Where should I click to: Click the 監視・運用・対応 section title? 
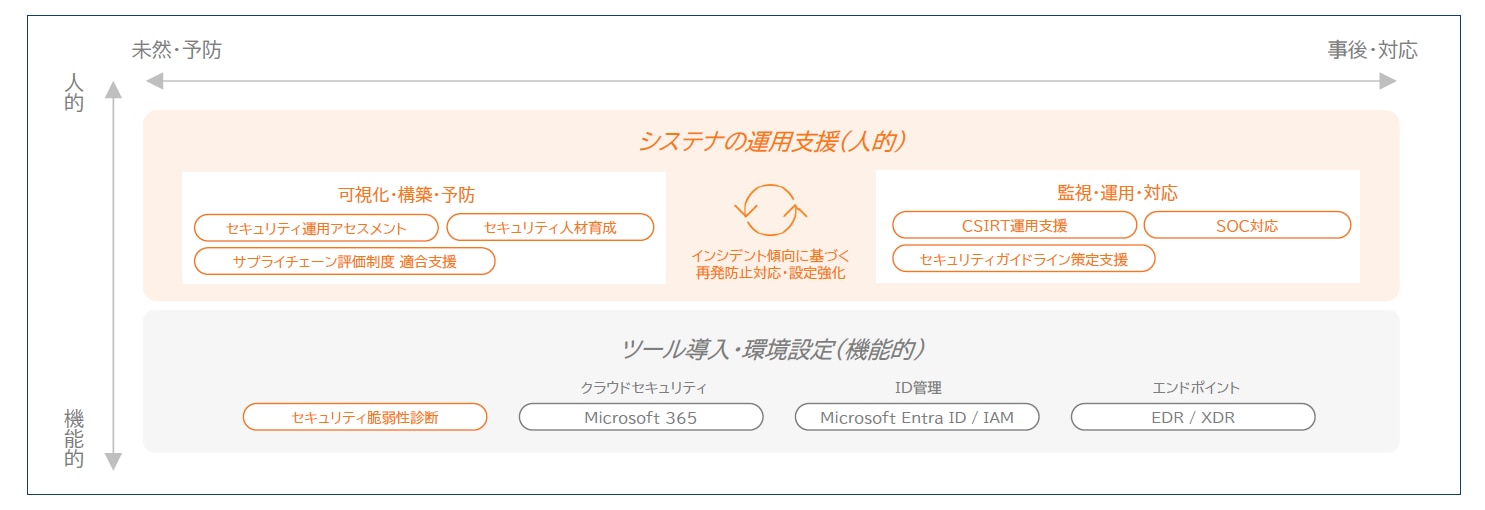(x=1117, y=193)
